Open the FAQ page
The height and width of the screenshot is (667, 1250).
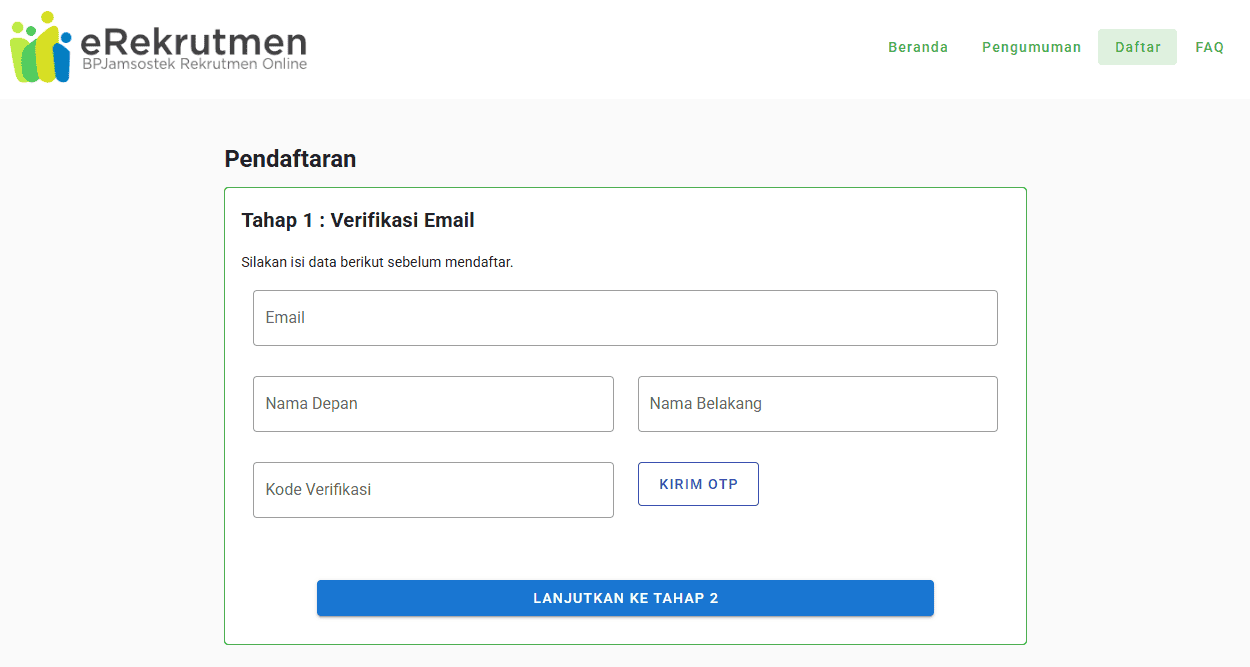click(x=1209, y=47)
